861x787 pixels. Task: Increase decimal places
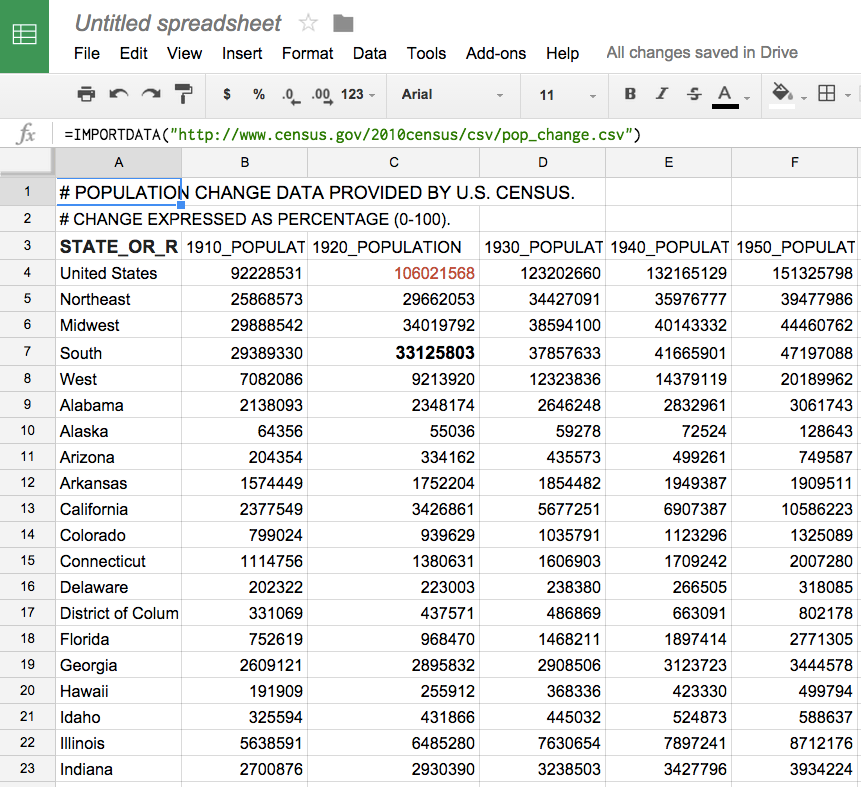click(322, 93)
